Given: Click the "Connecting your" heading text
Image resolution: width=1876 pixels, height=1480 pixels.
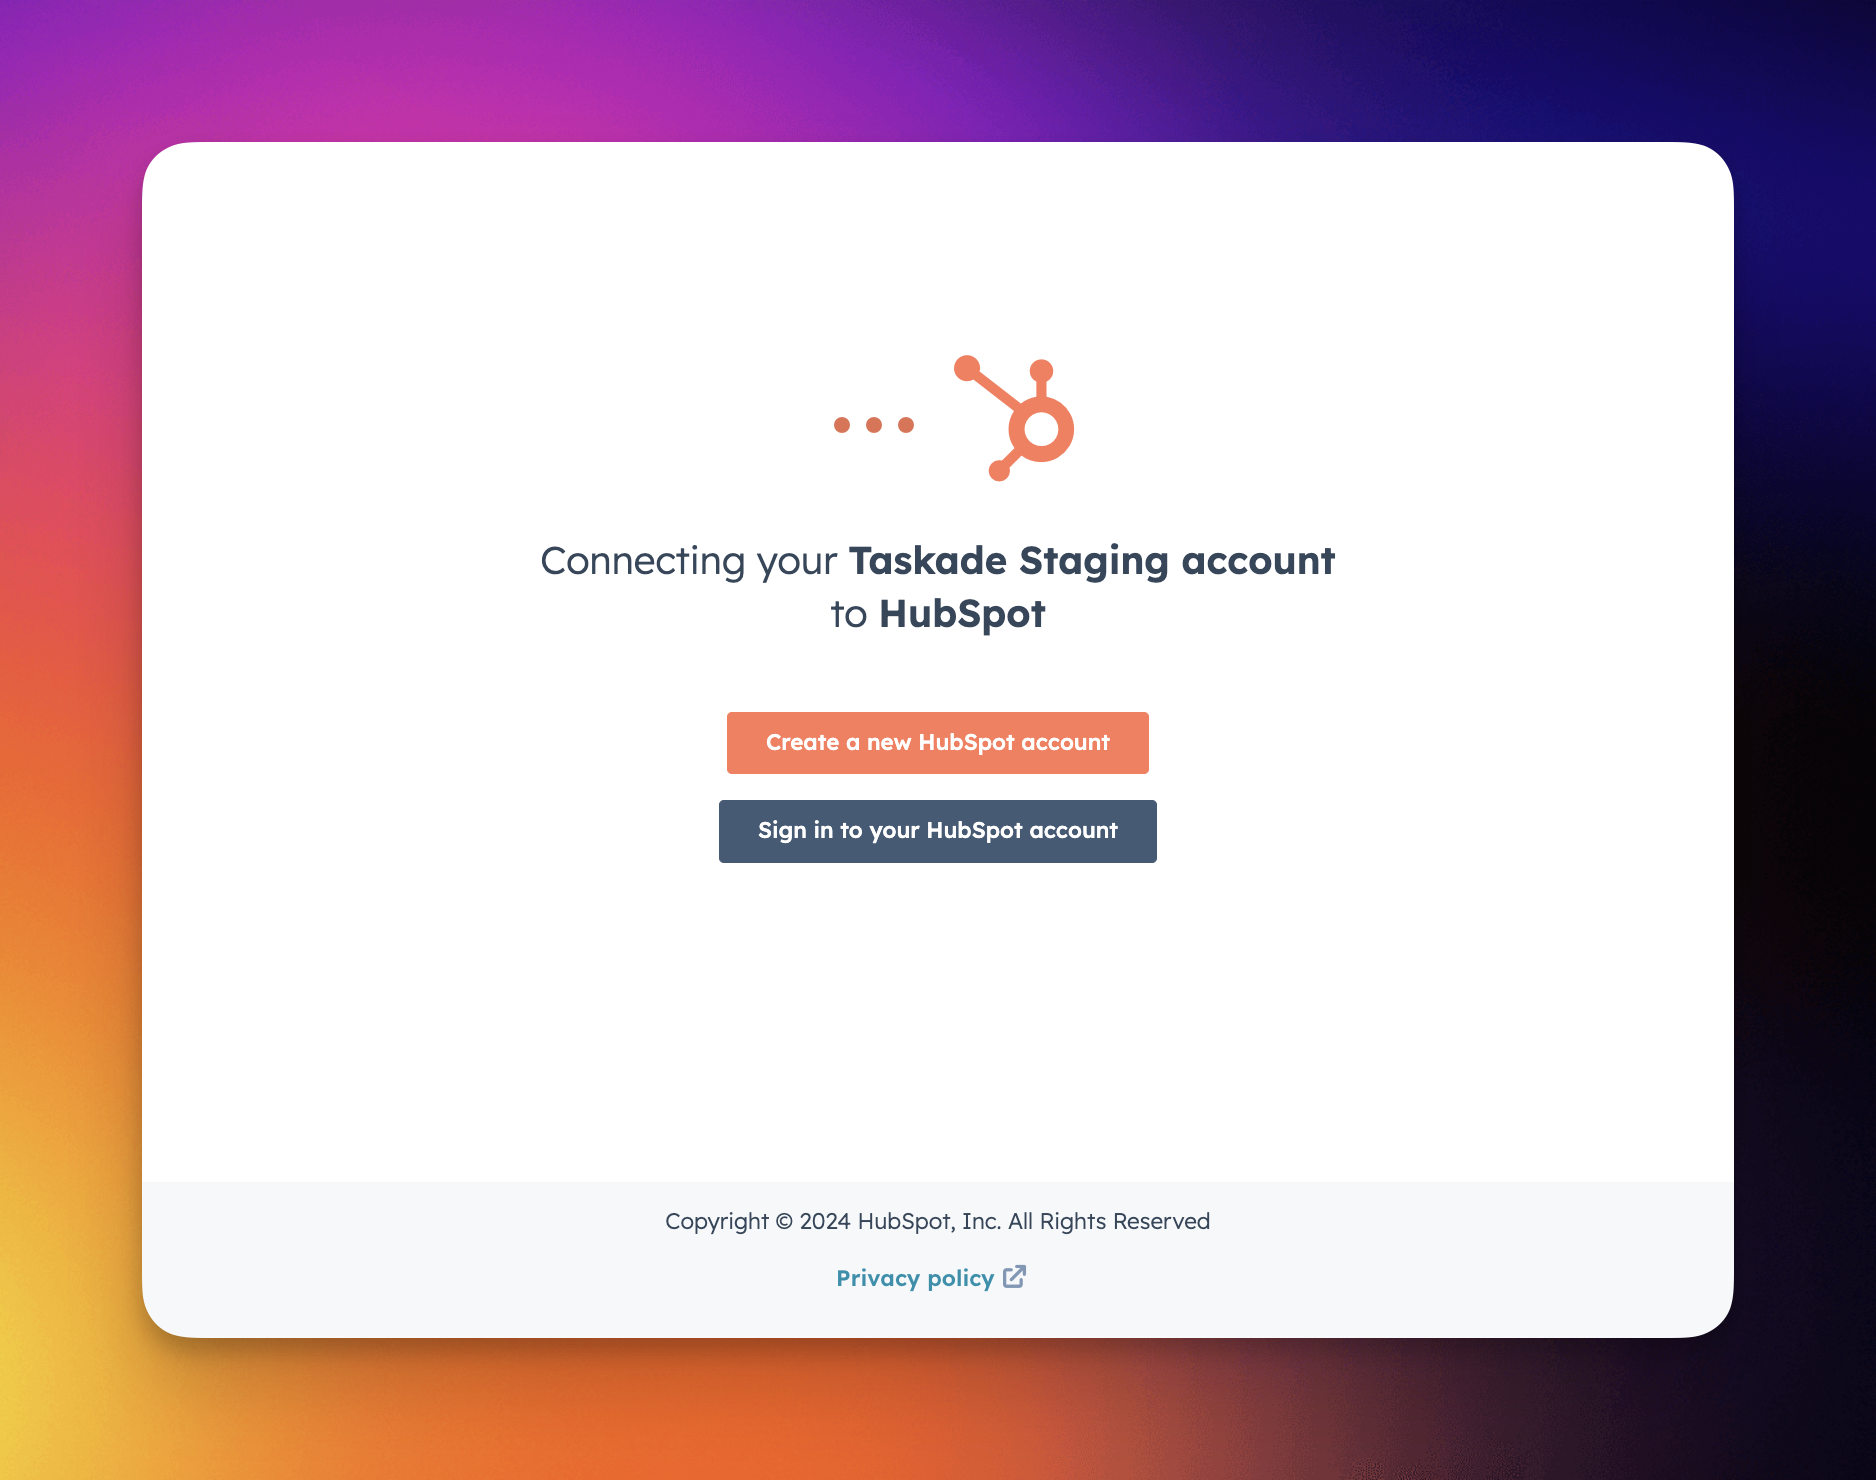Looking at the screenshot, I should pyautogui.click(x=688, y=561).
